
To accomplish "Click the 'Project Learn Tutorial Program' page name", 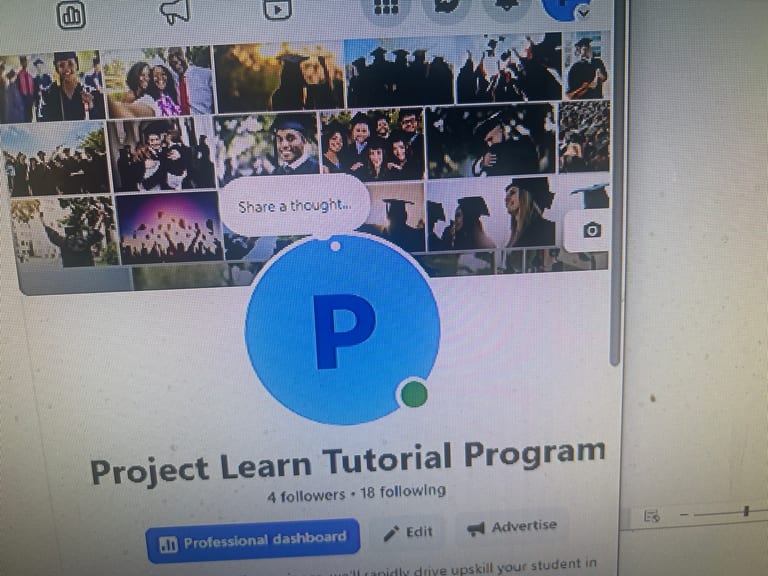I will pos(348,462).
